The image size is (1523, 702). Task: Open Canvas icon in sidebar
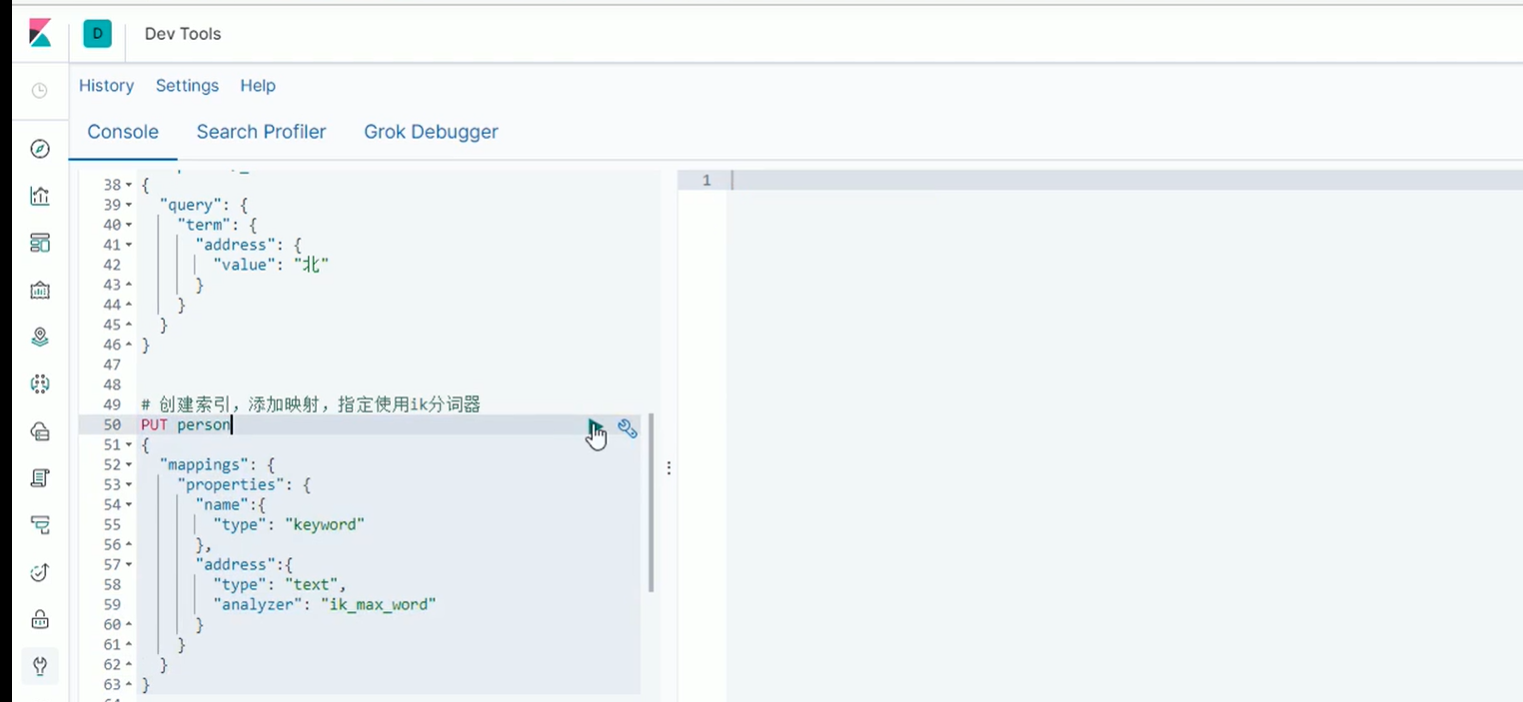[x=40, y=290]
